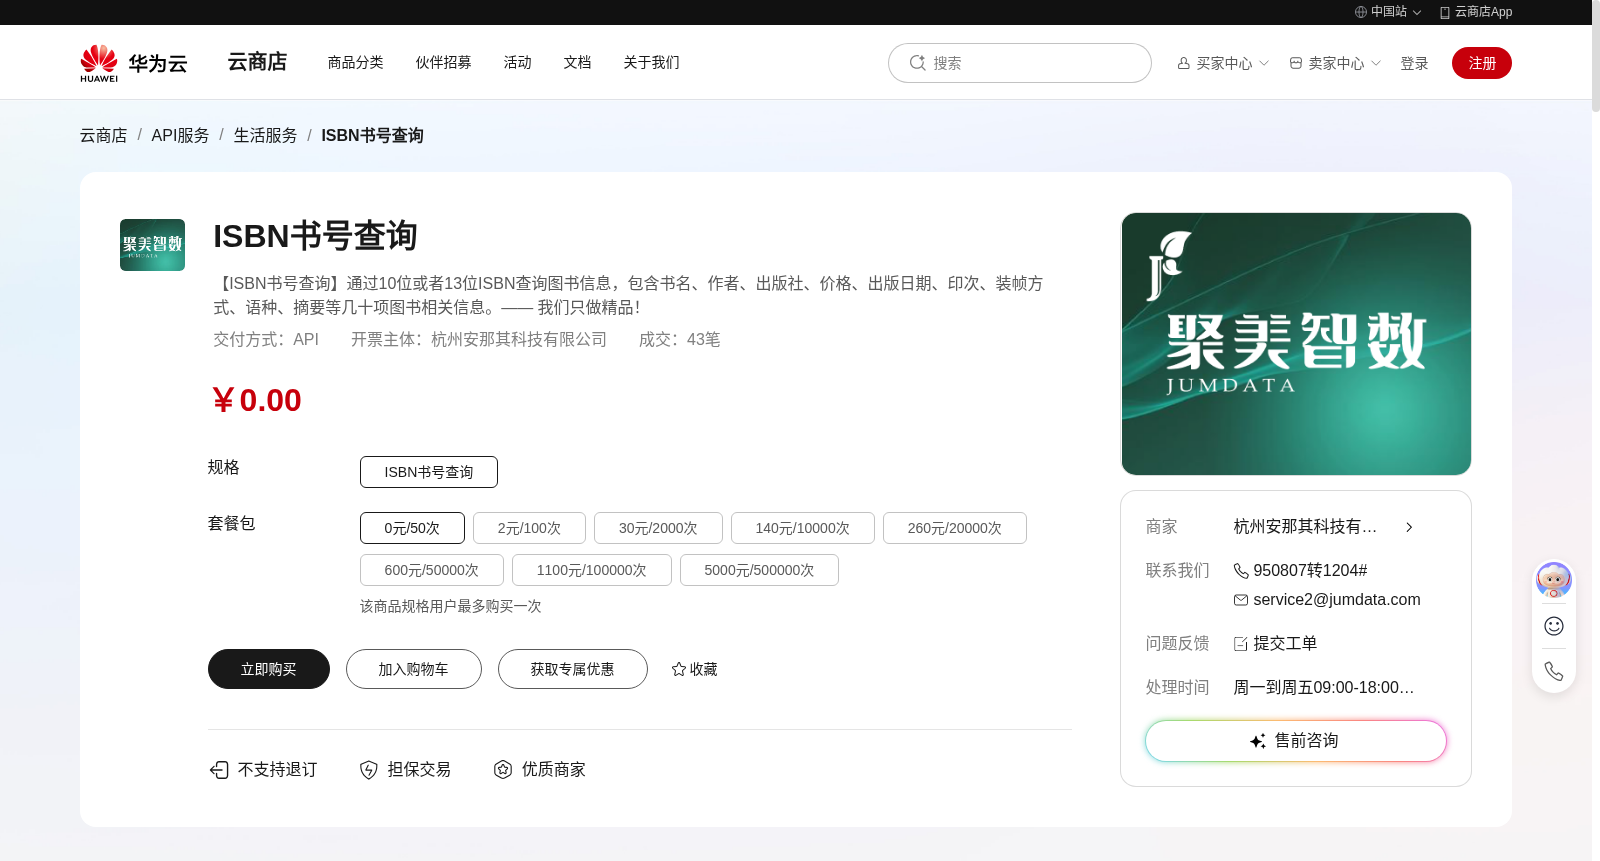Click the 该商品规格用户最多购买一次 note
Viewport: 1600px width, 861px height.
pyautogui.click(x=451, y=607)
